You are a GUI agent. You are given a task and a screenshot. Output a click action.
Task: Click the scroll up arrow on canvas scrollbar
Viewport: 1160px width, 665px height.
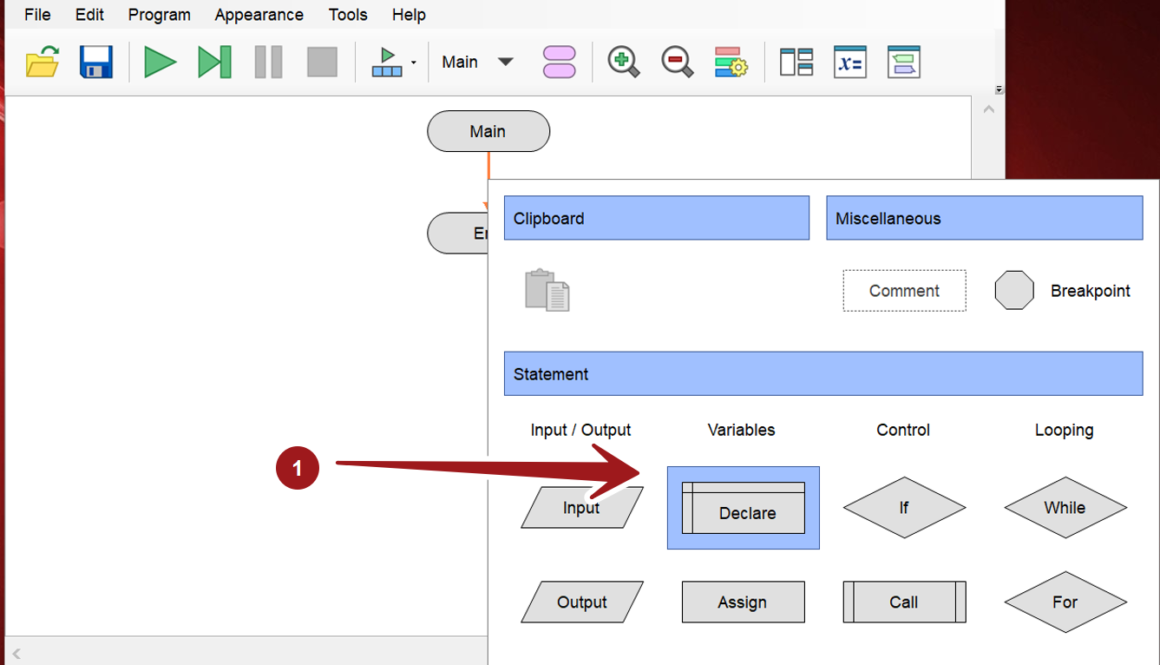[x=989, y=109]
